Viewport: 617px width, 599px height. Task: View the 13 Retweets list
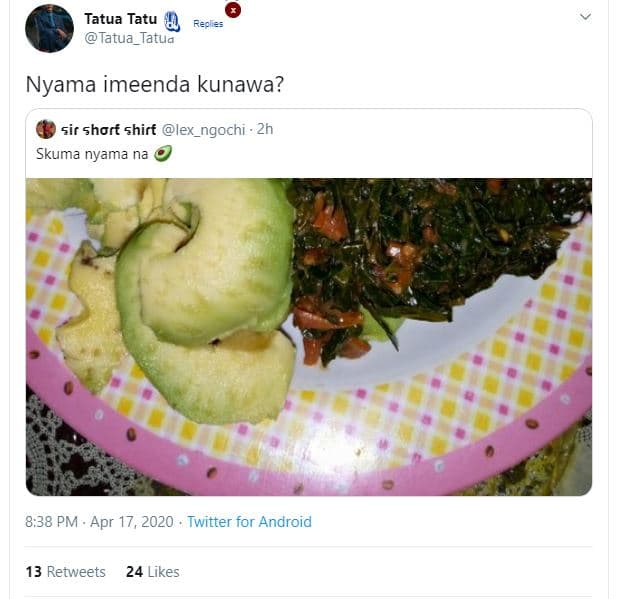65,571
